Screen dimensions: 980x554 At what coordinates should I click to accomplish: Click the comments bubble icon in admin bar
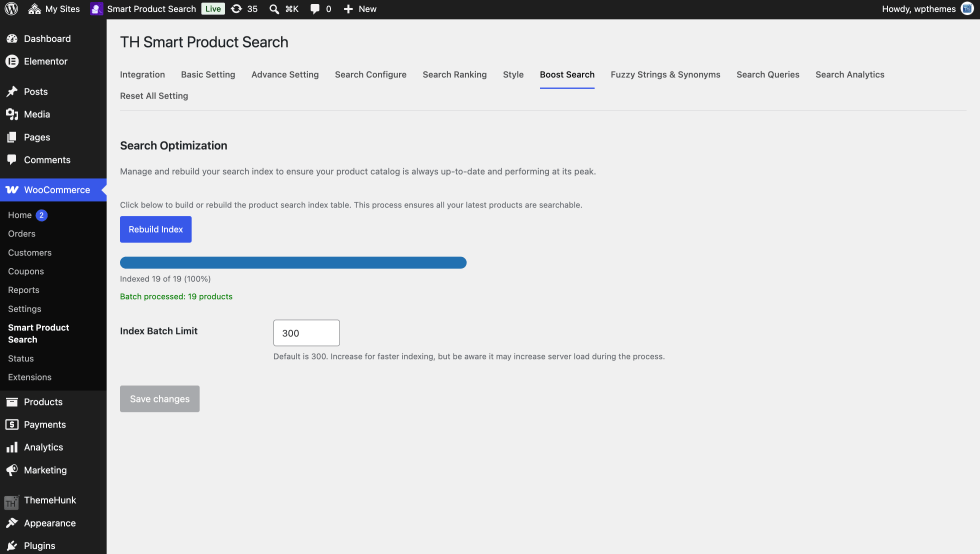coord(315,9)
